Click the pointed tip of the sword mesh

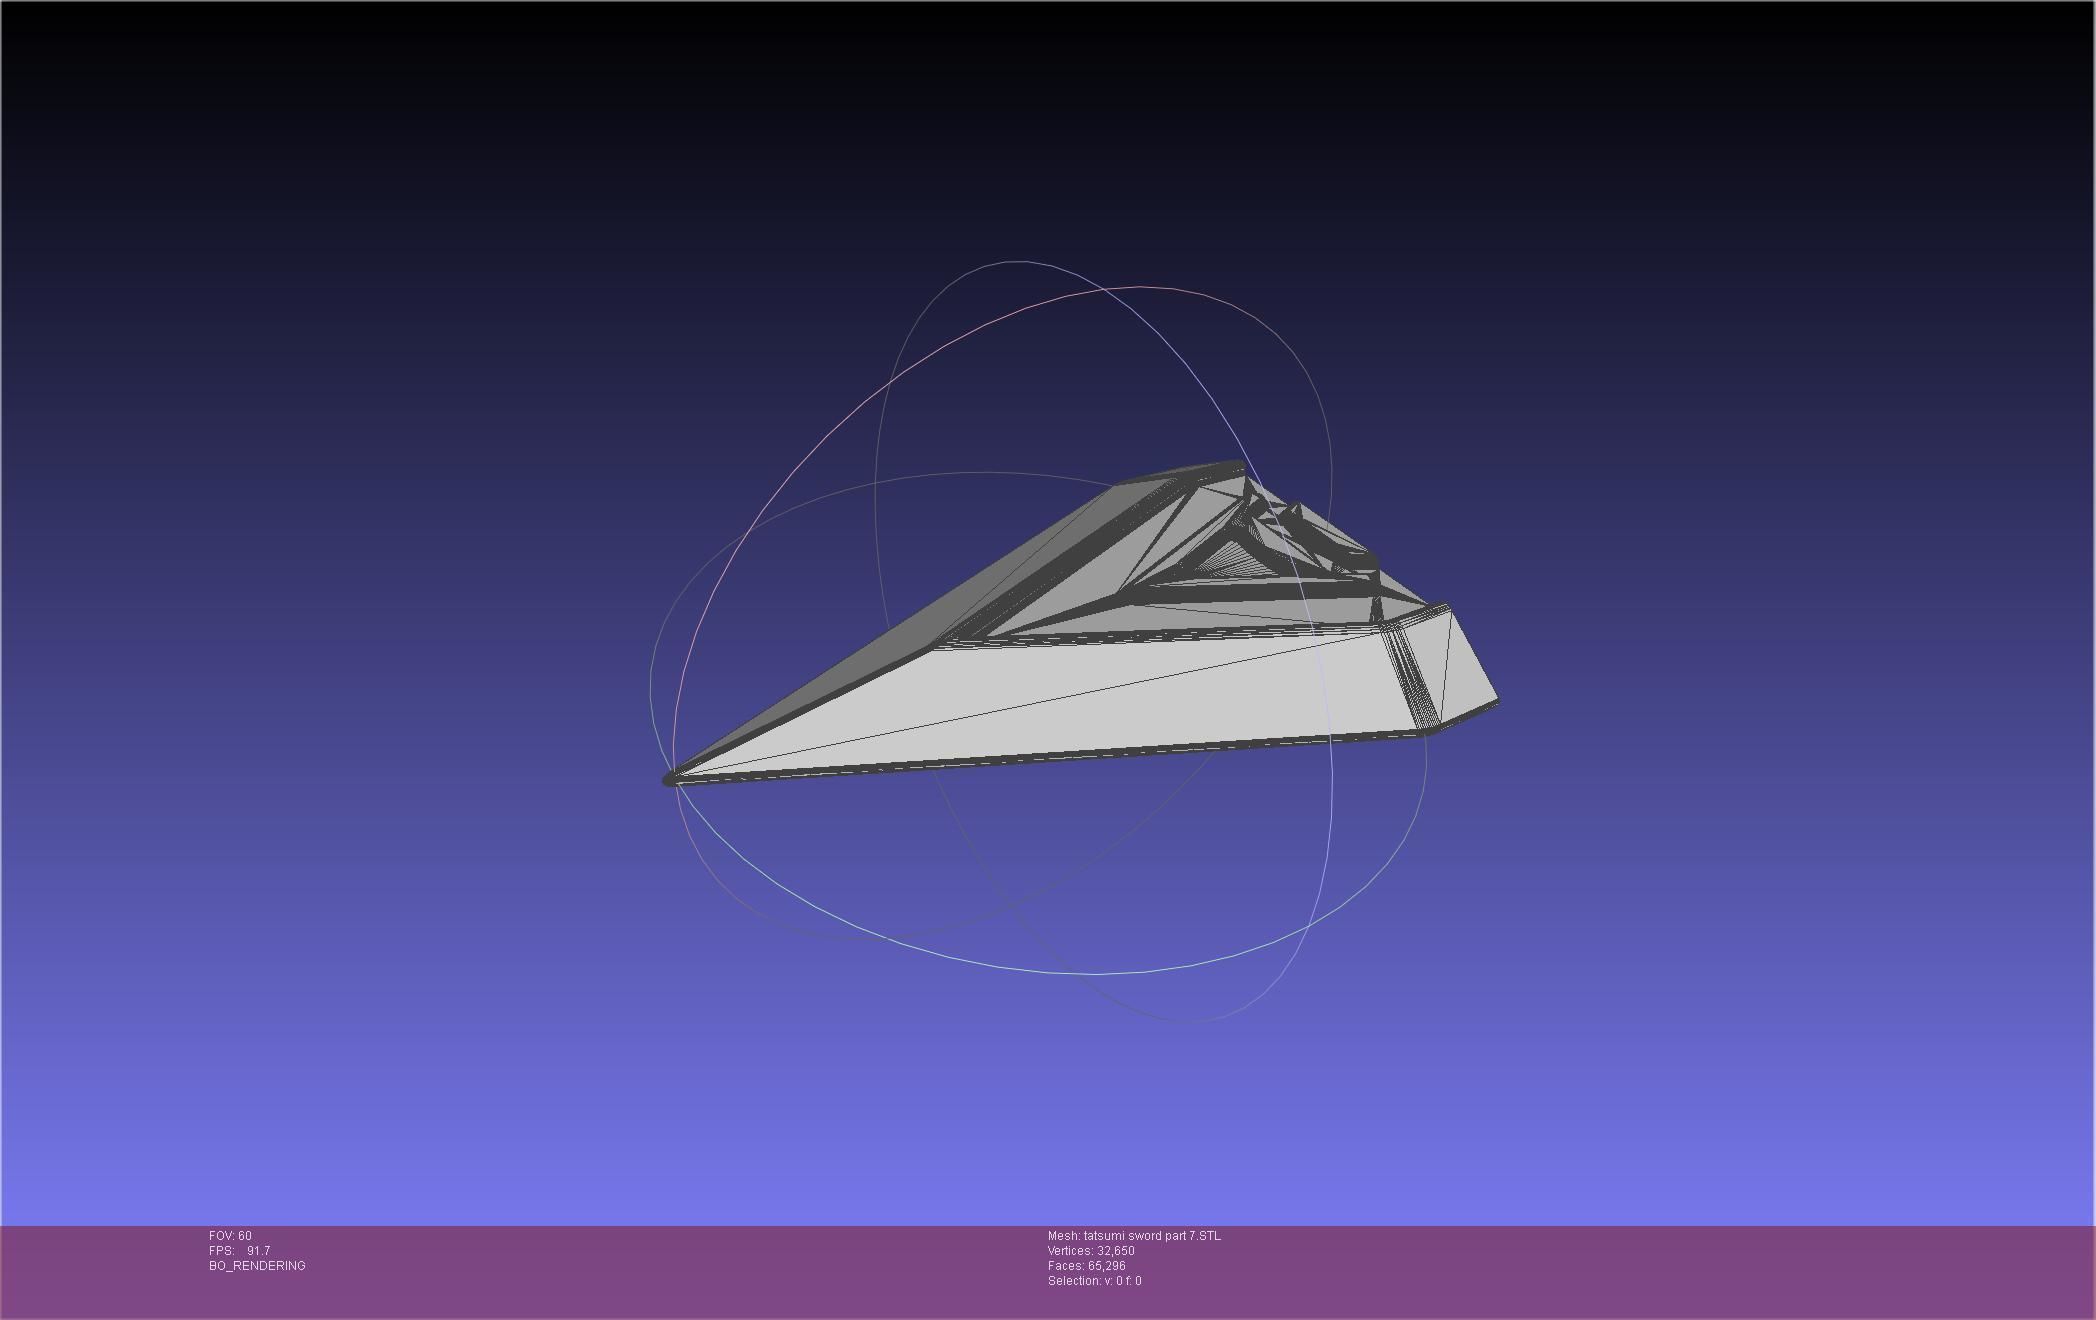click(x=669, y=780)
